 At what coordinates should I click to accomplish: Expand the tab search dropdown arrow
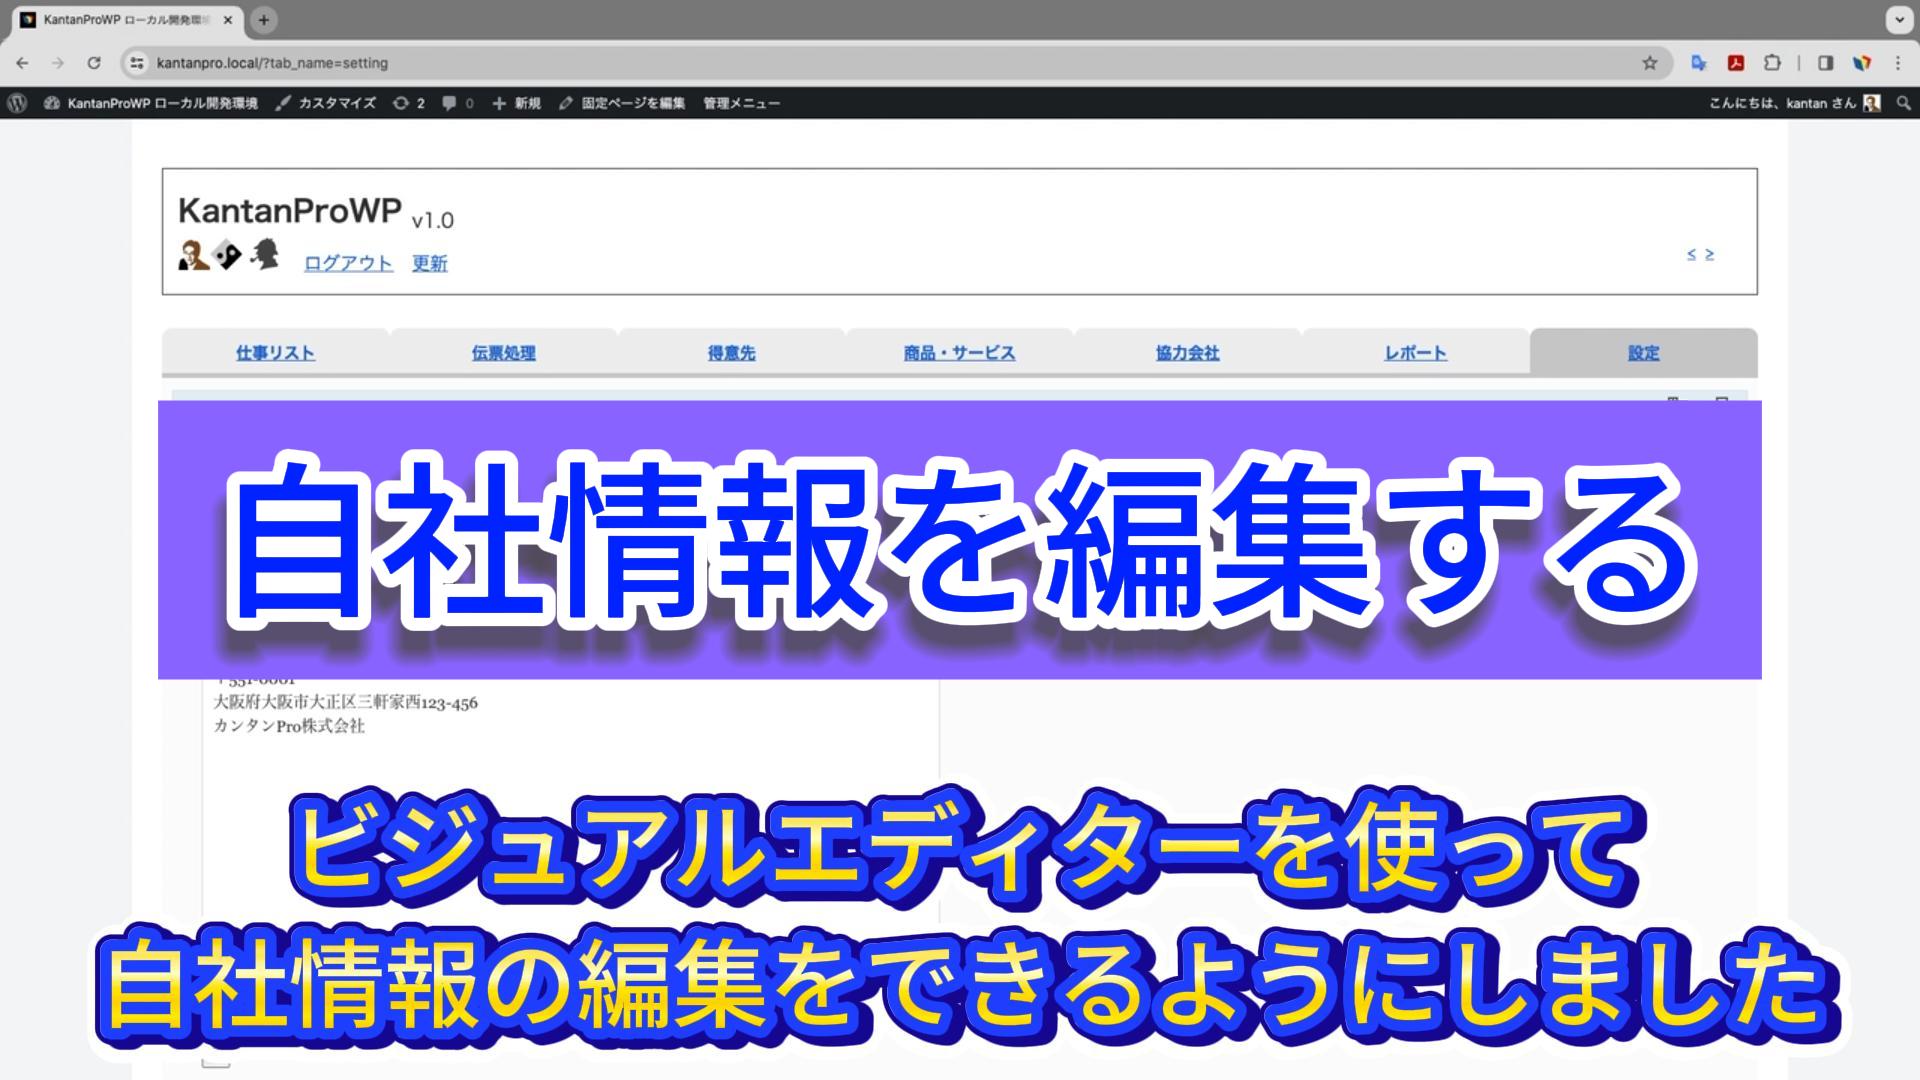(x=1899, y=20)
